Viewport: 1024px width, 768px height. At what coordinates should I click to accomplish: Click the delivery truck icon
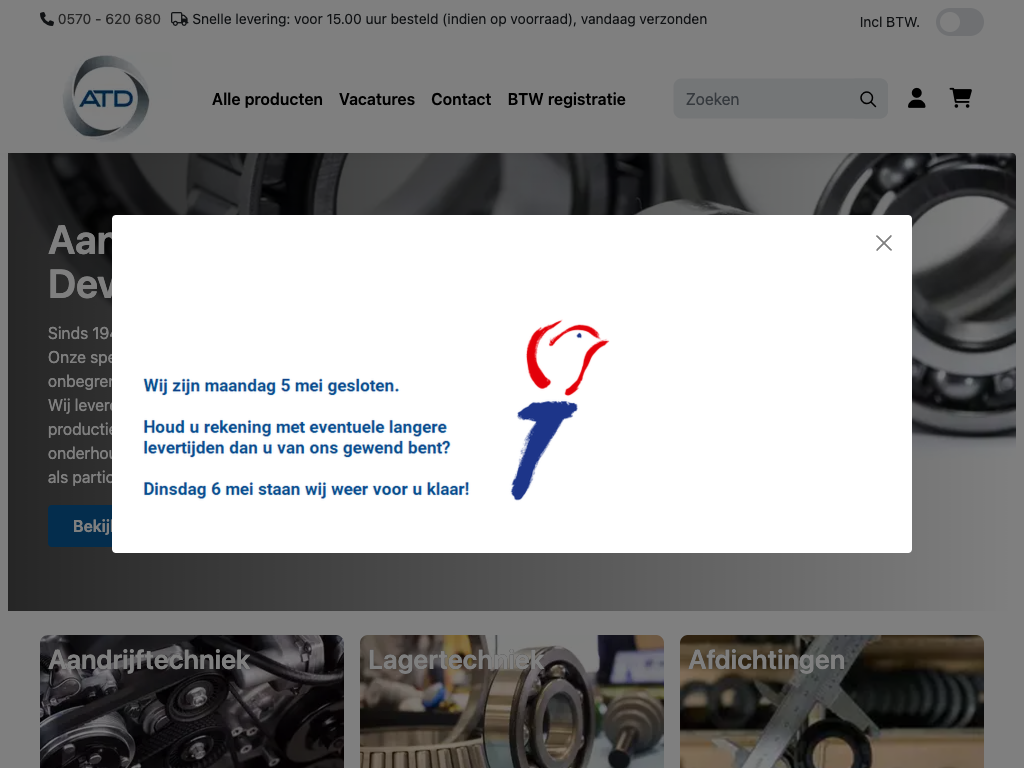(x=179, y=19)
